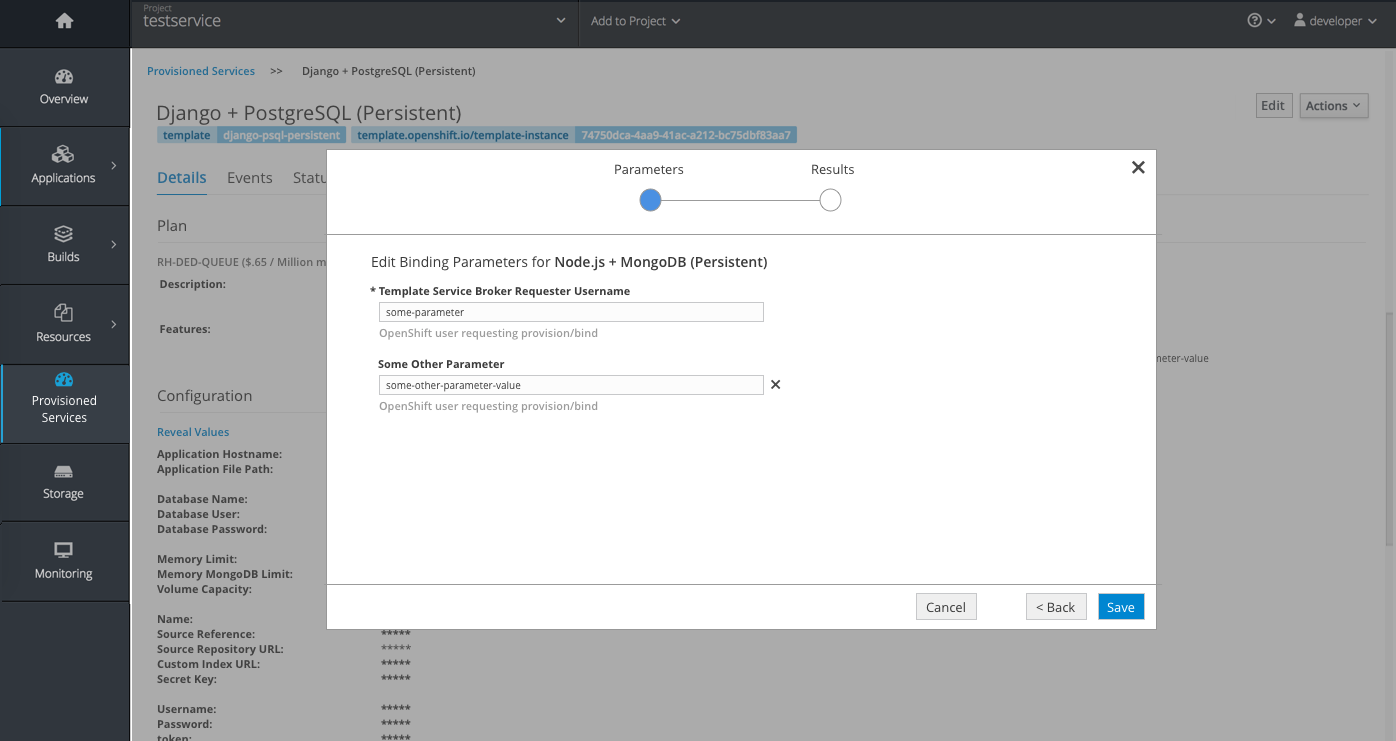
Task: Open Provisioned Services breadcrumb link
Action: click(x=201, y=71)
